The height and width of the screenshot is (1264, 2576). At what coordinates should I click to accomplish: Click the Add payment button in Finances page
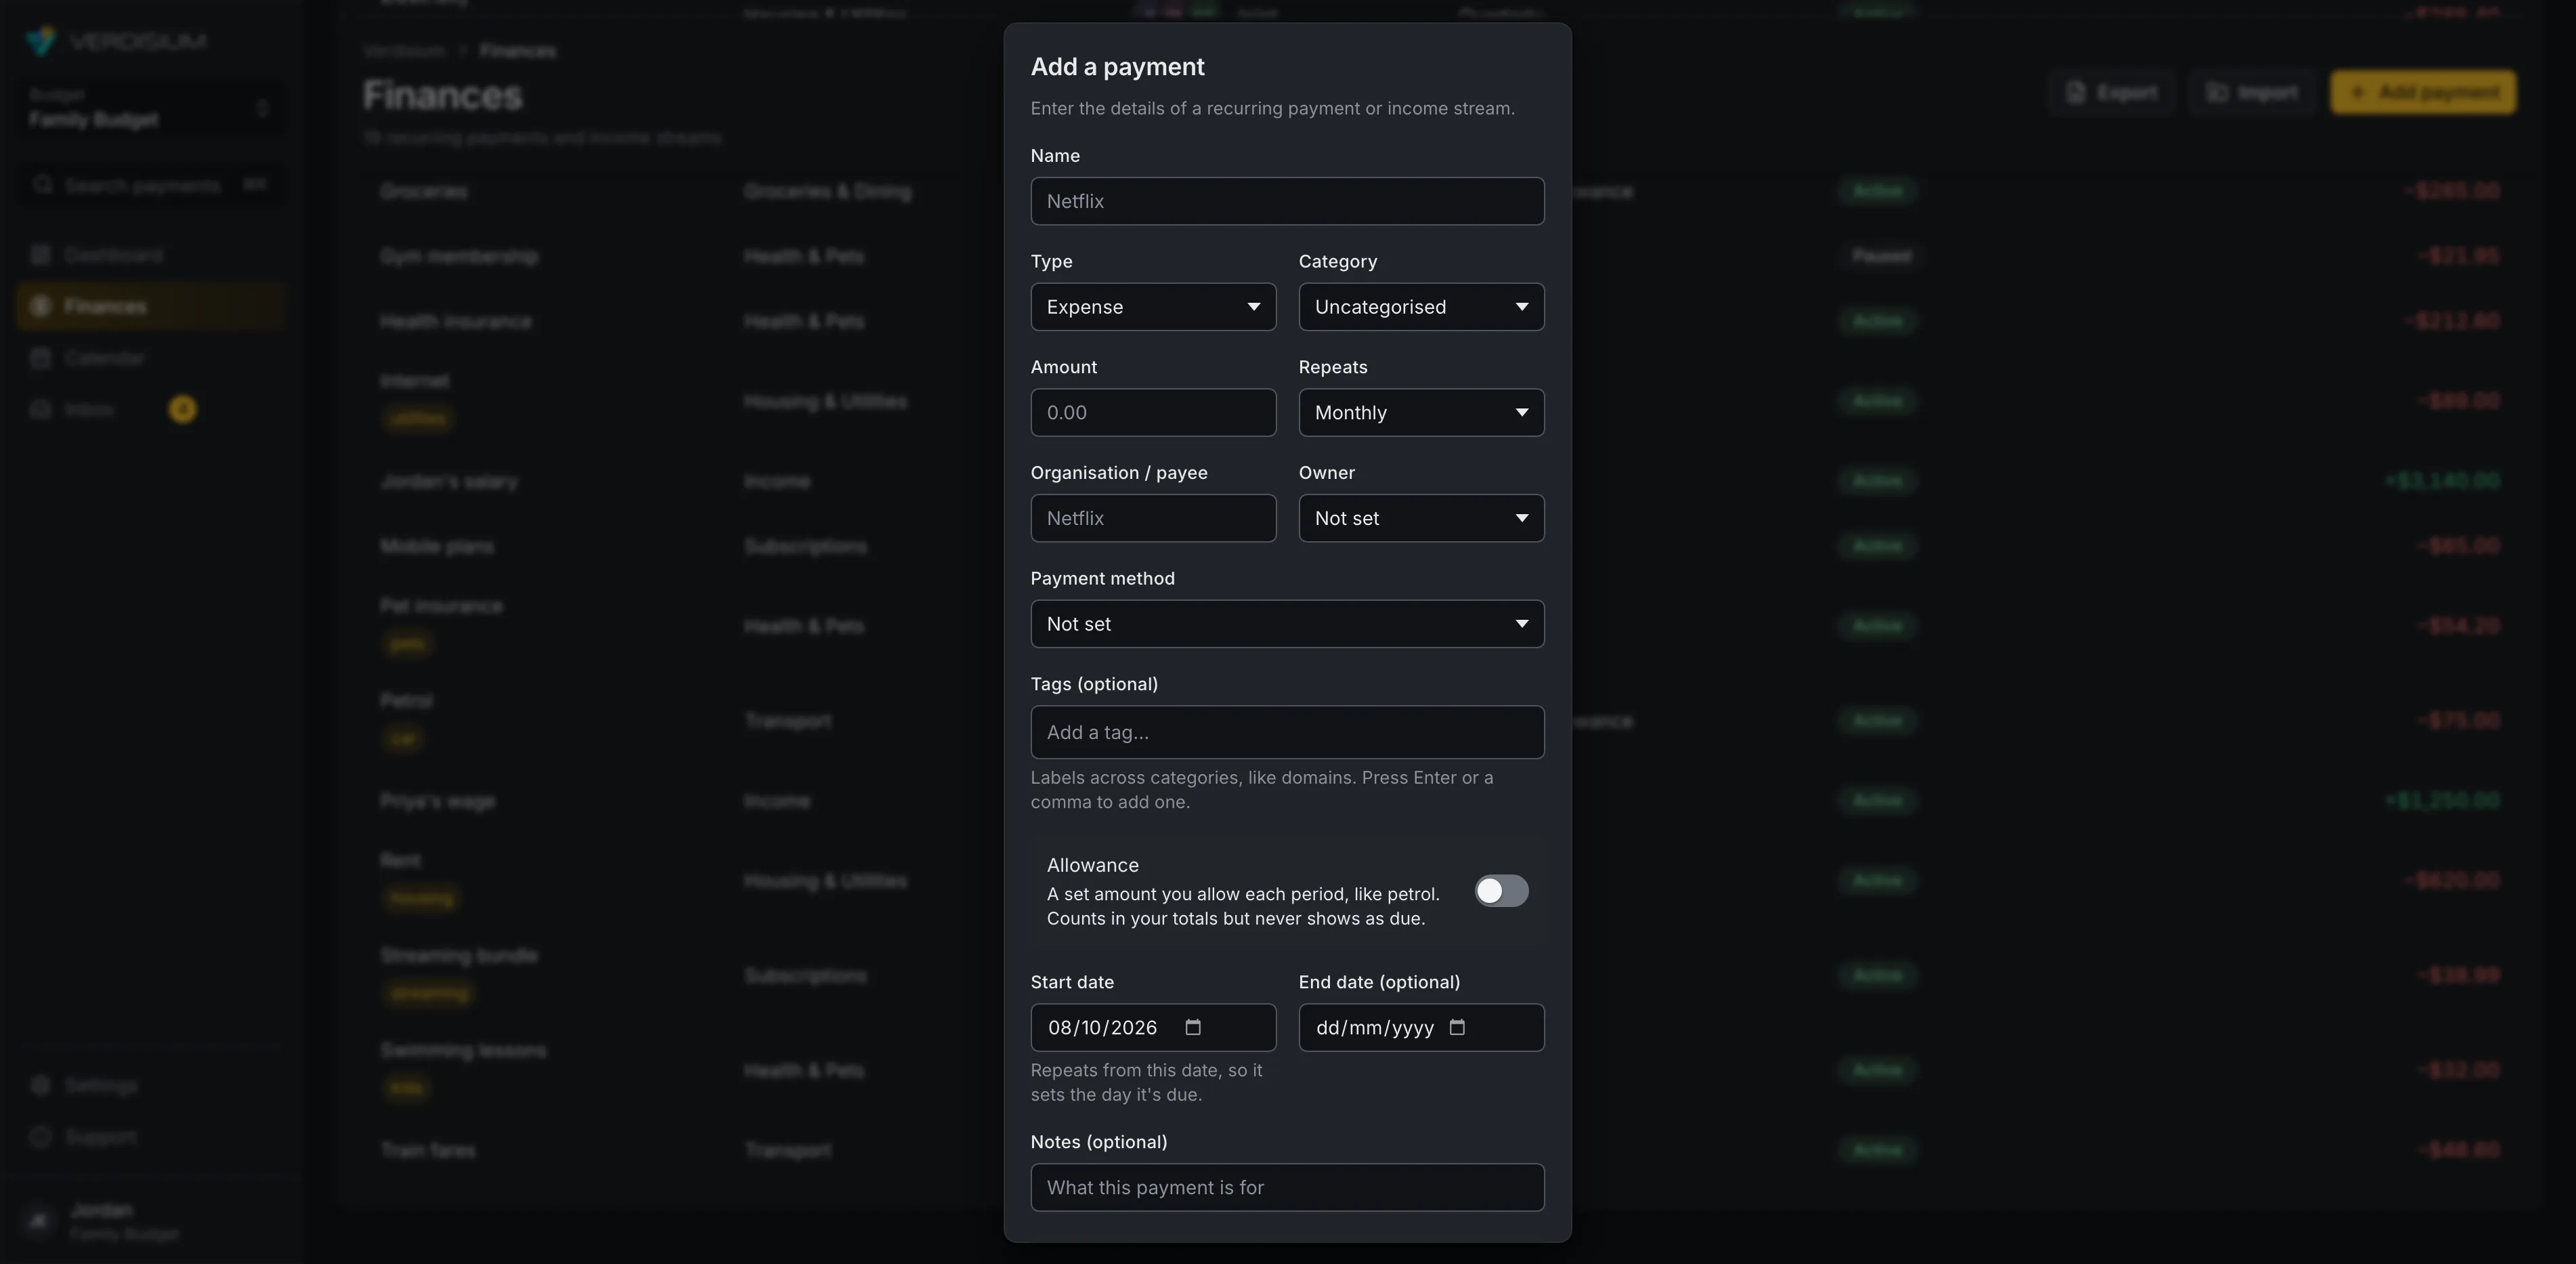click(x=2423, y=92)
